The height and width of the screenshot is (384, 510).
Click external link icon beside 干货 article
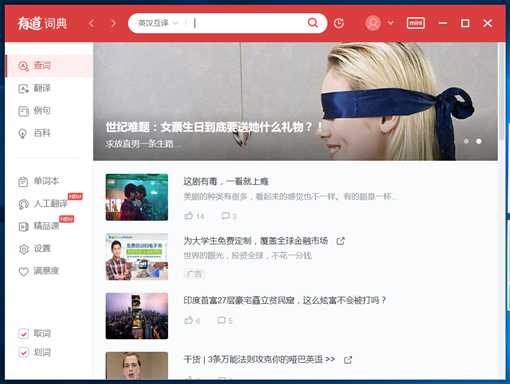coord(348,360)
